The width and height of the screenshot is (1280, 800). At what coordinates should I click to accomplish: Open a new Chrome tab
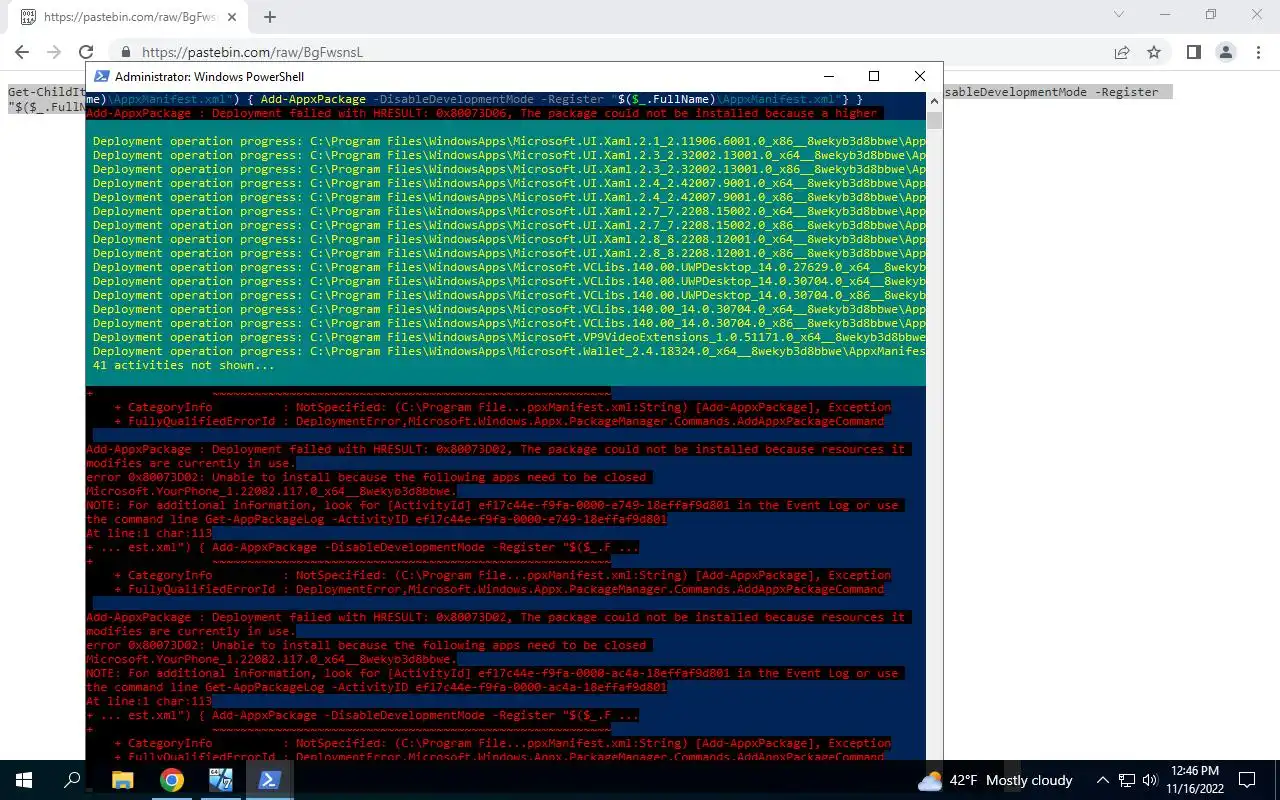click(270, 17)
